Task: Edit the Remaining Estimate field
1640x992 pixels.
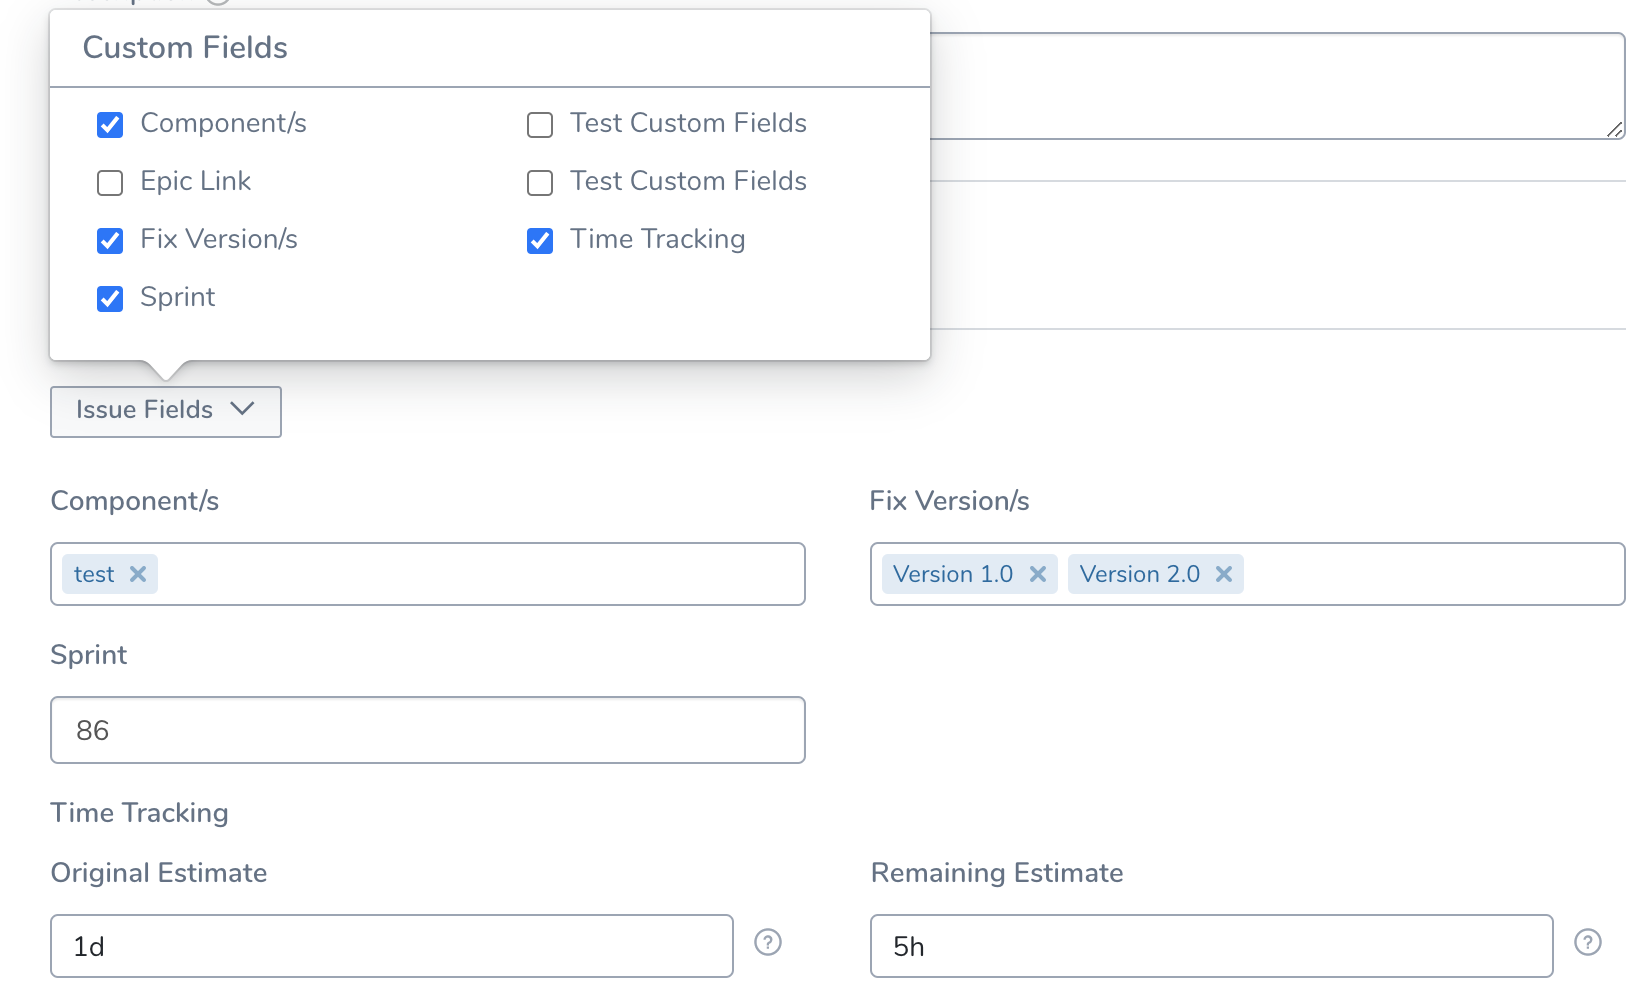Action: 1212,946
